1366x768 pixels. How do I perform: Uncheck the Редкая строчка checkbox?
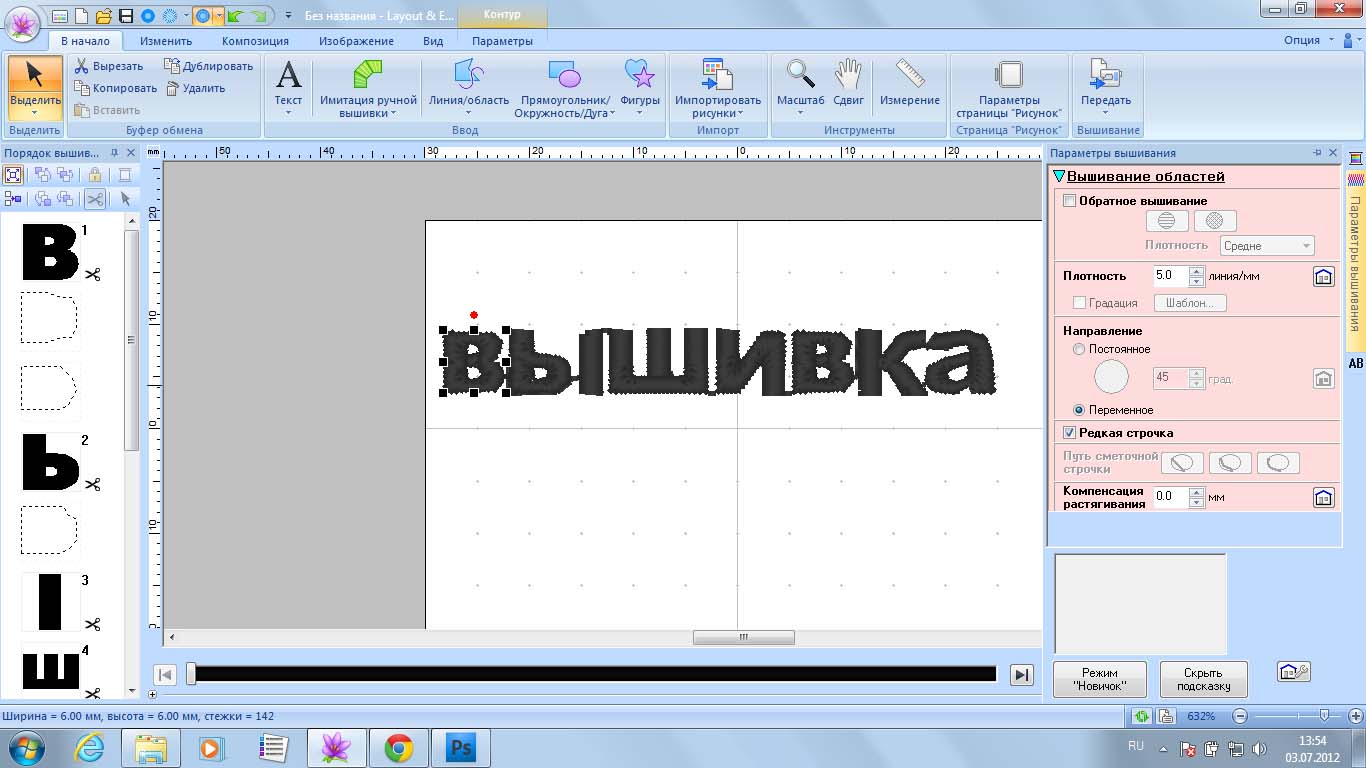tap(1070, 433)
